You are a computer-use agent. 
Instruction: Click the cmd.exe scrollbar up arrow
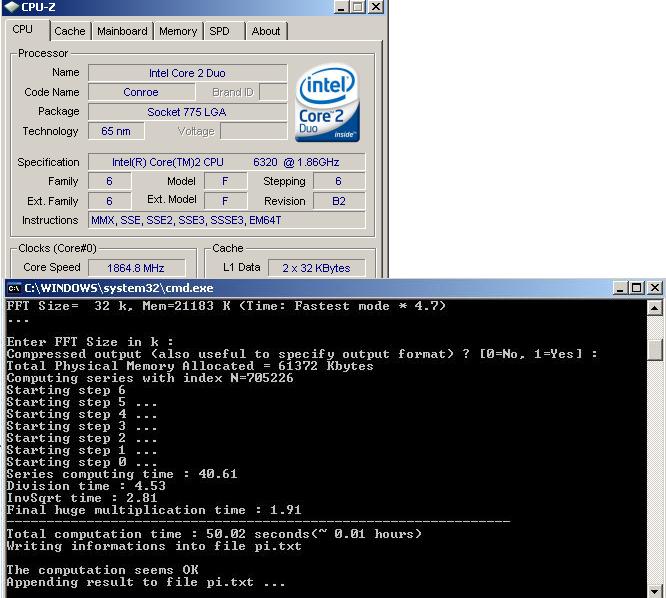click(655, 308)
